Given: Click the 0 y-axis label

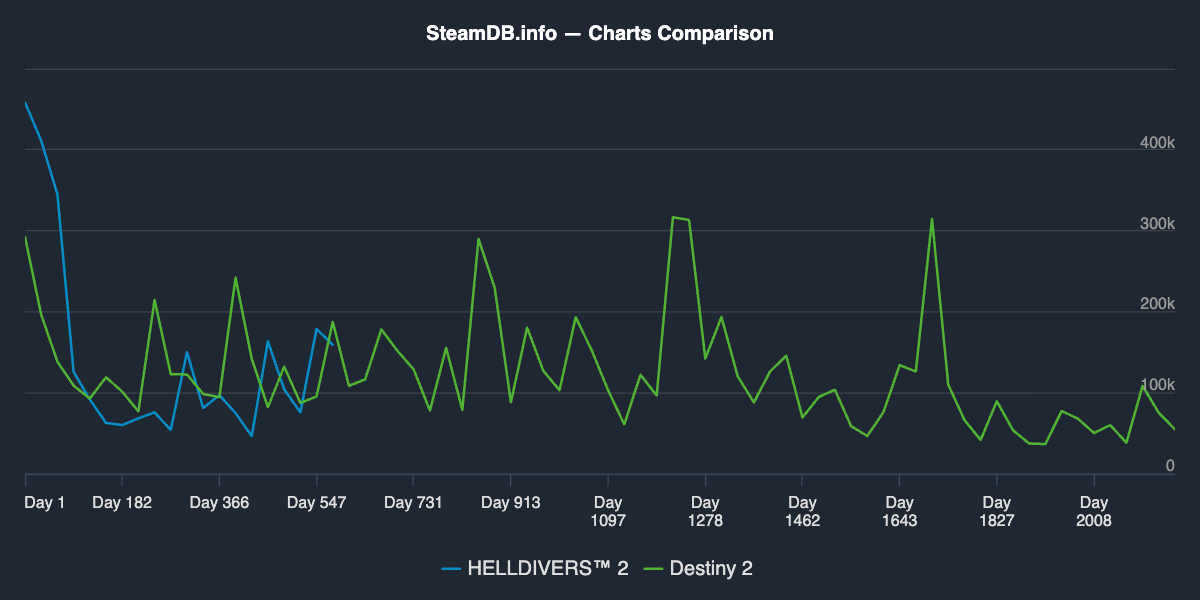Looking at the screenshot, I should tap(1170, 467).
